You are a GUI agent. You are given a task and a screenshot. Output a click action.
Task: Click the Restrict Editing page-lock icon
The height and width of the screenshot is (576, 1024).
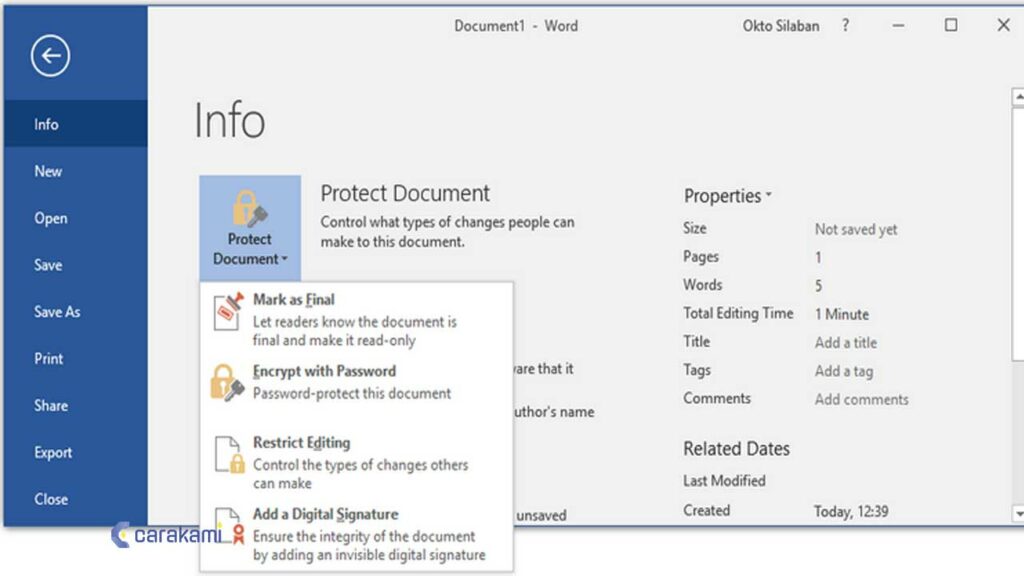[229, 455]
